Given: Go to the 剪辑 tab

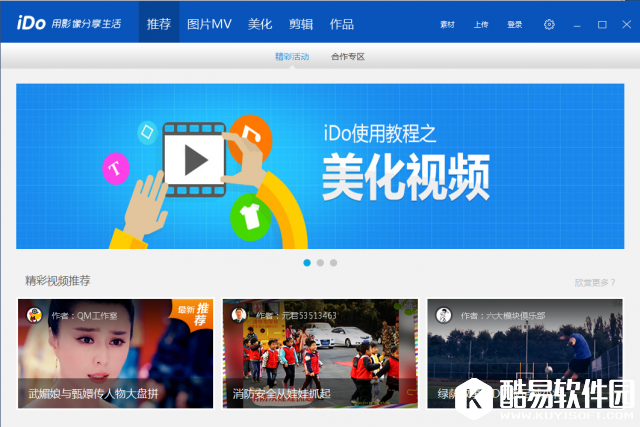Looking at the screenshot, I should pos(301,24).
